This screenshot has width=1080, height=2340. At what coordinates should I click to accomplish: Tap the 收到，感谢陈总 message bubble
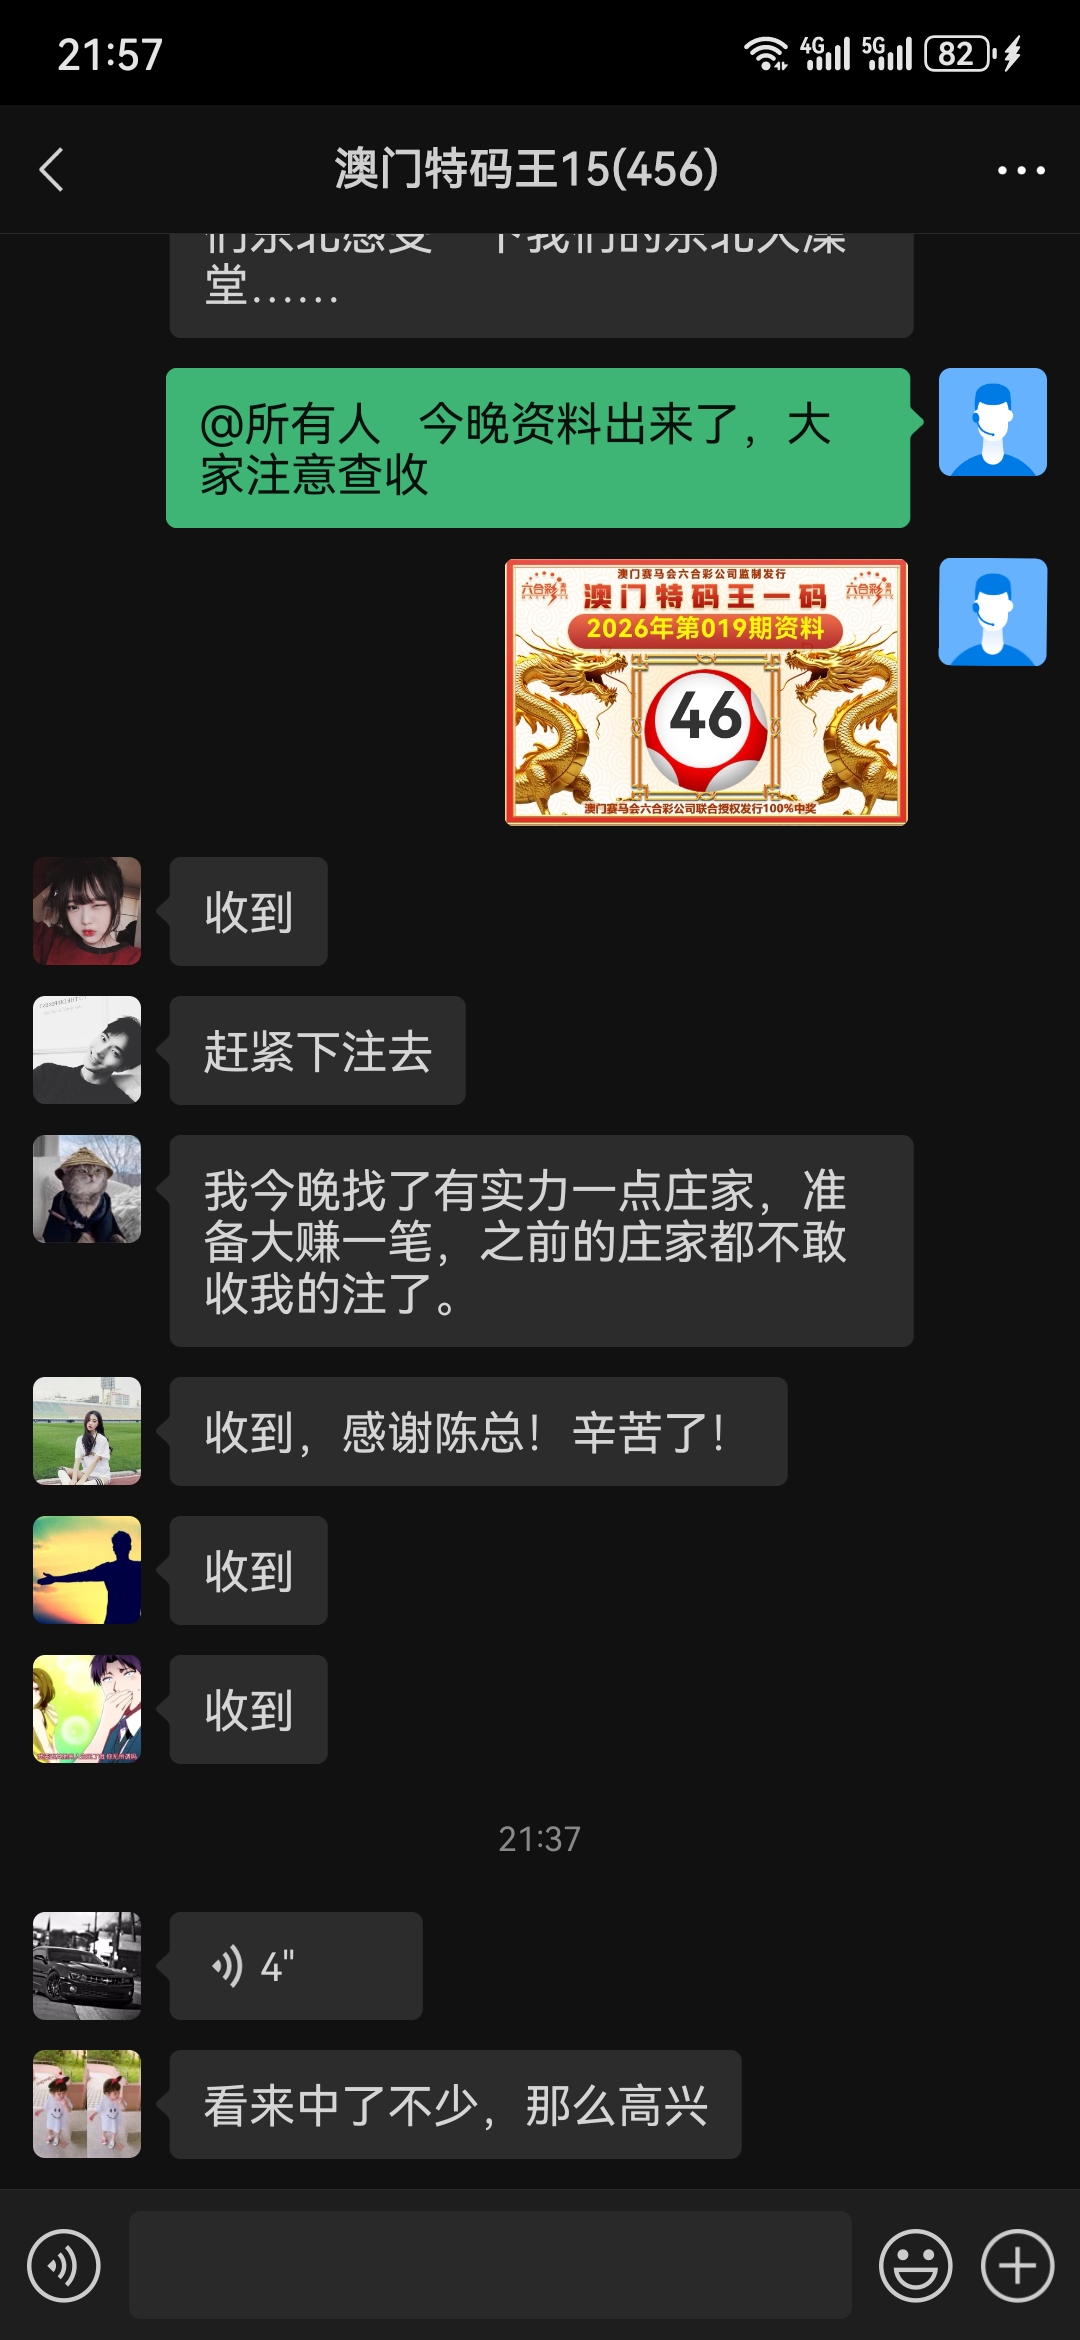[x=479, y=1431]
